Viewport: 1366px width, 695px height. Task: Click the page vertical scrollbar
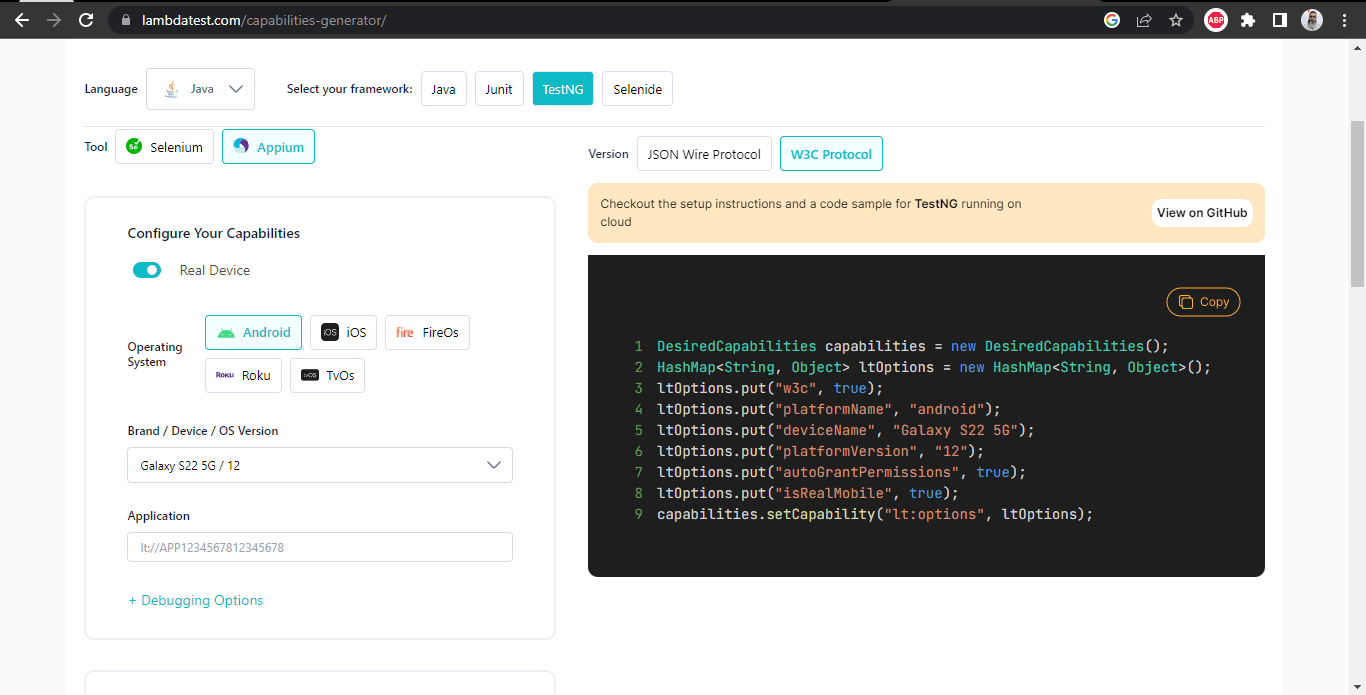point(1357,200)
